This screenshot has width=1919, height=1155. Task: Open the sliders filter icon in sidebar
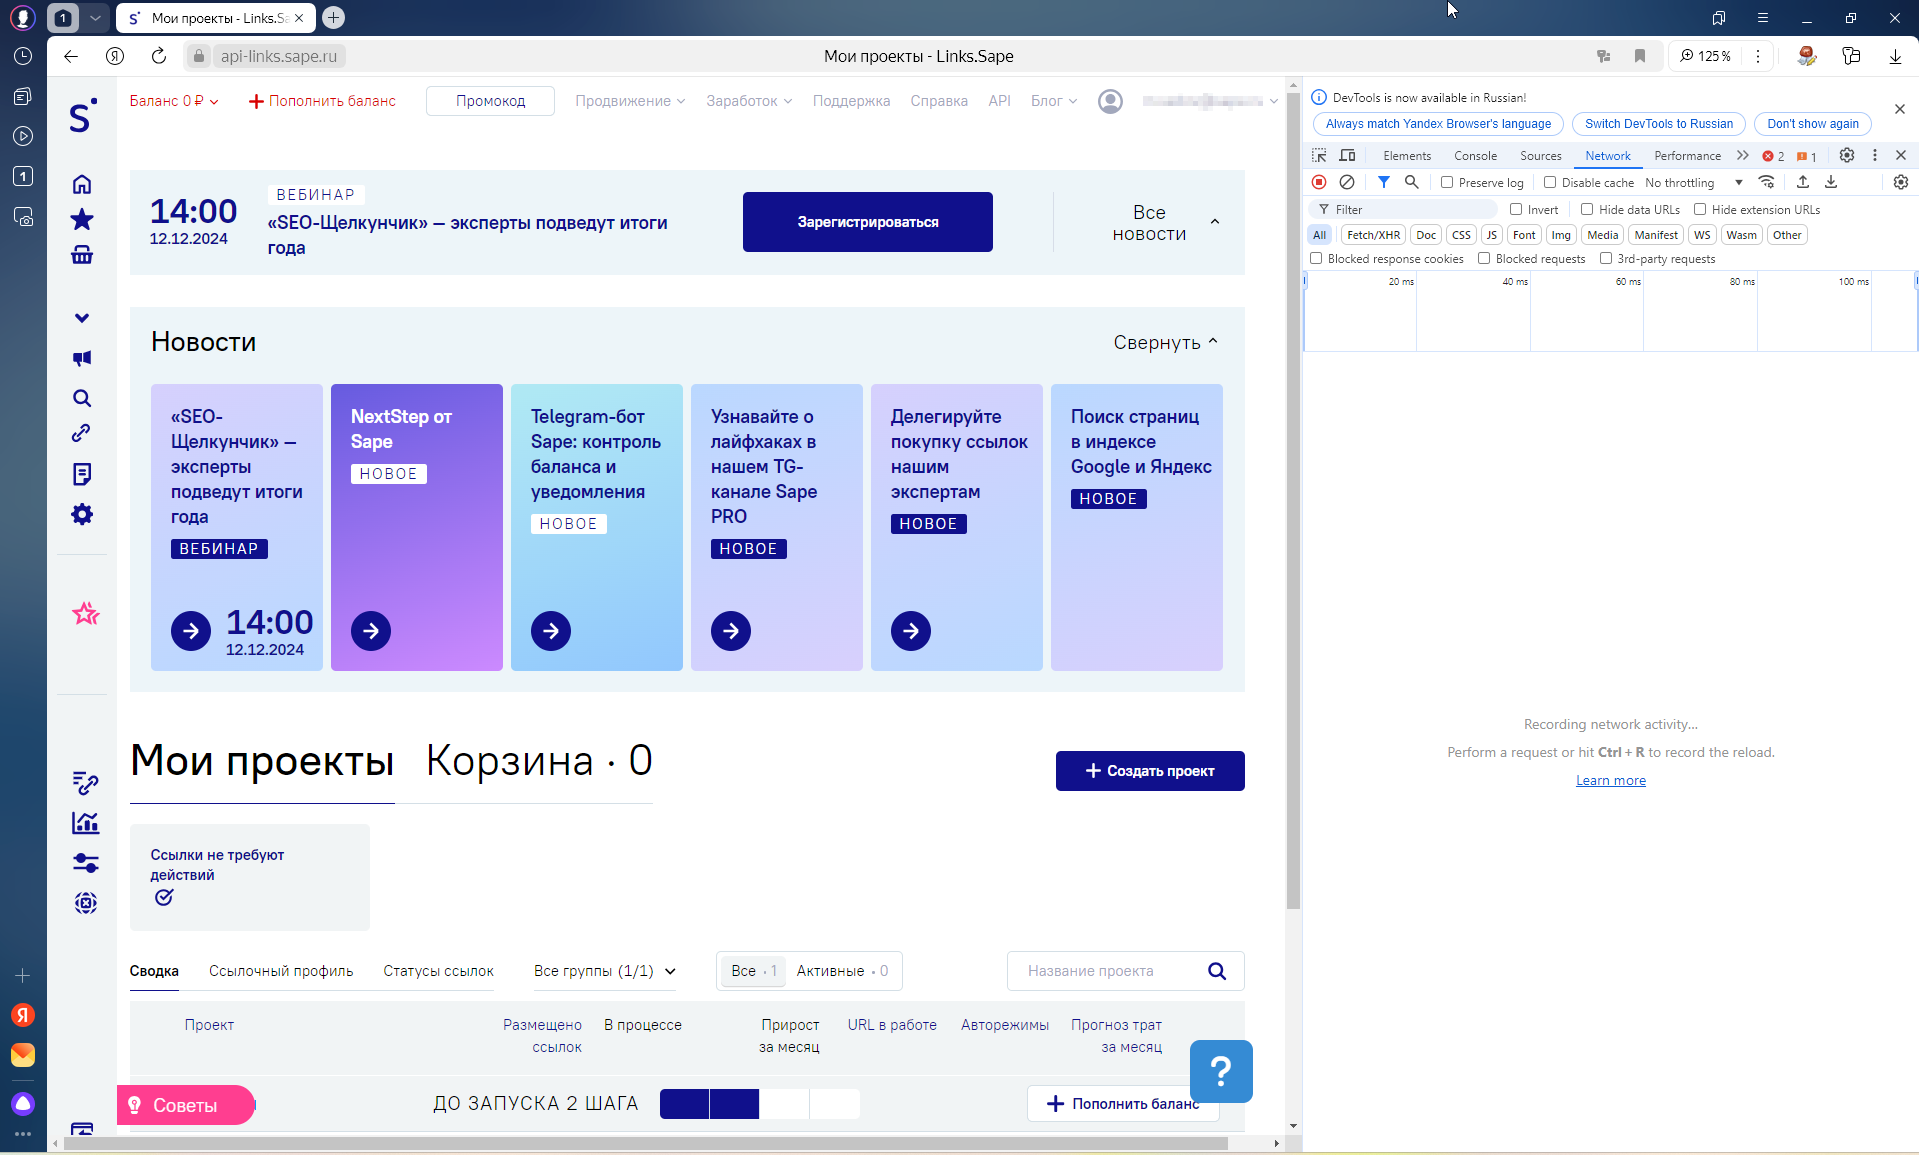coord(86,863)
